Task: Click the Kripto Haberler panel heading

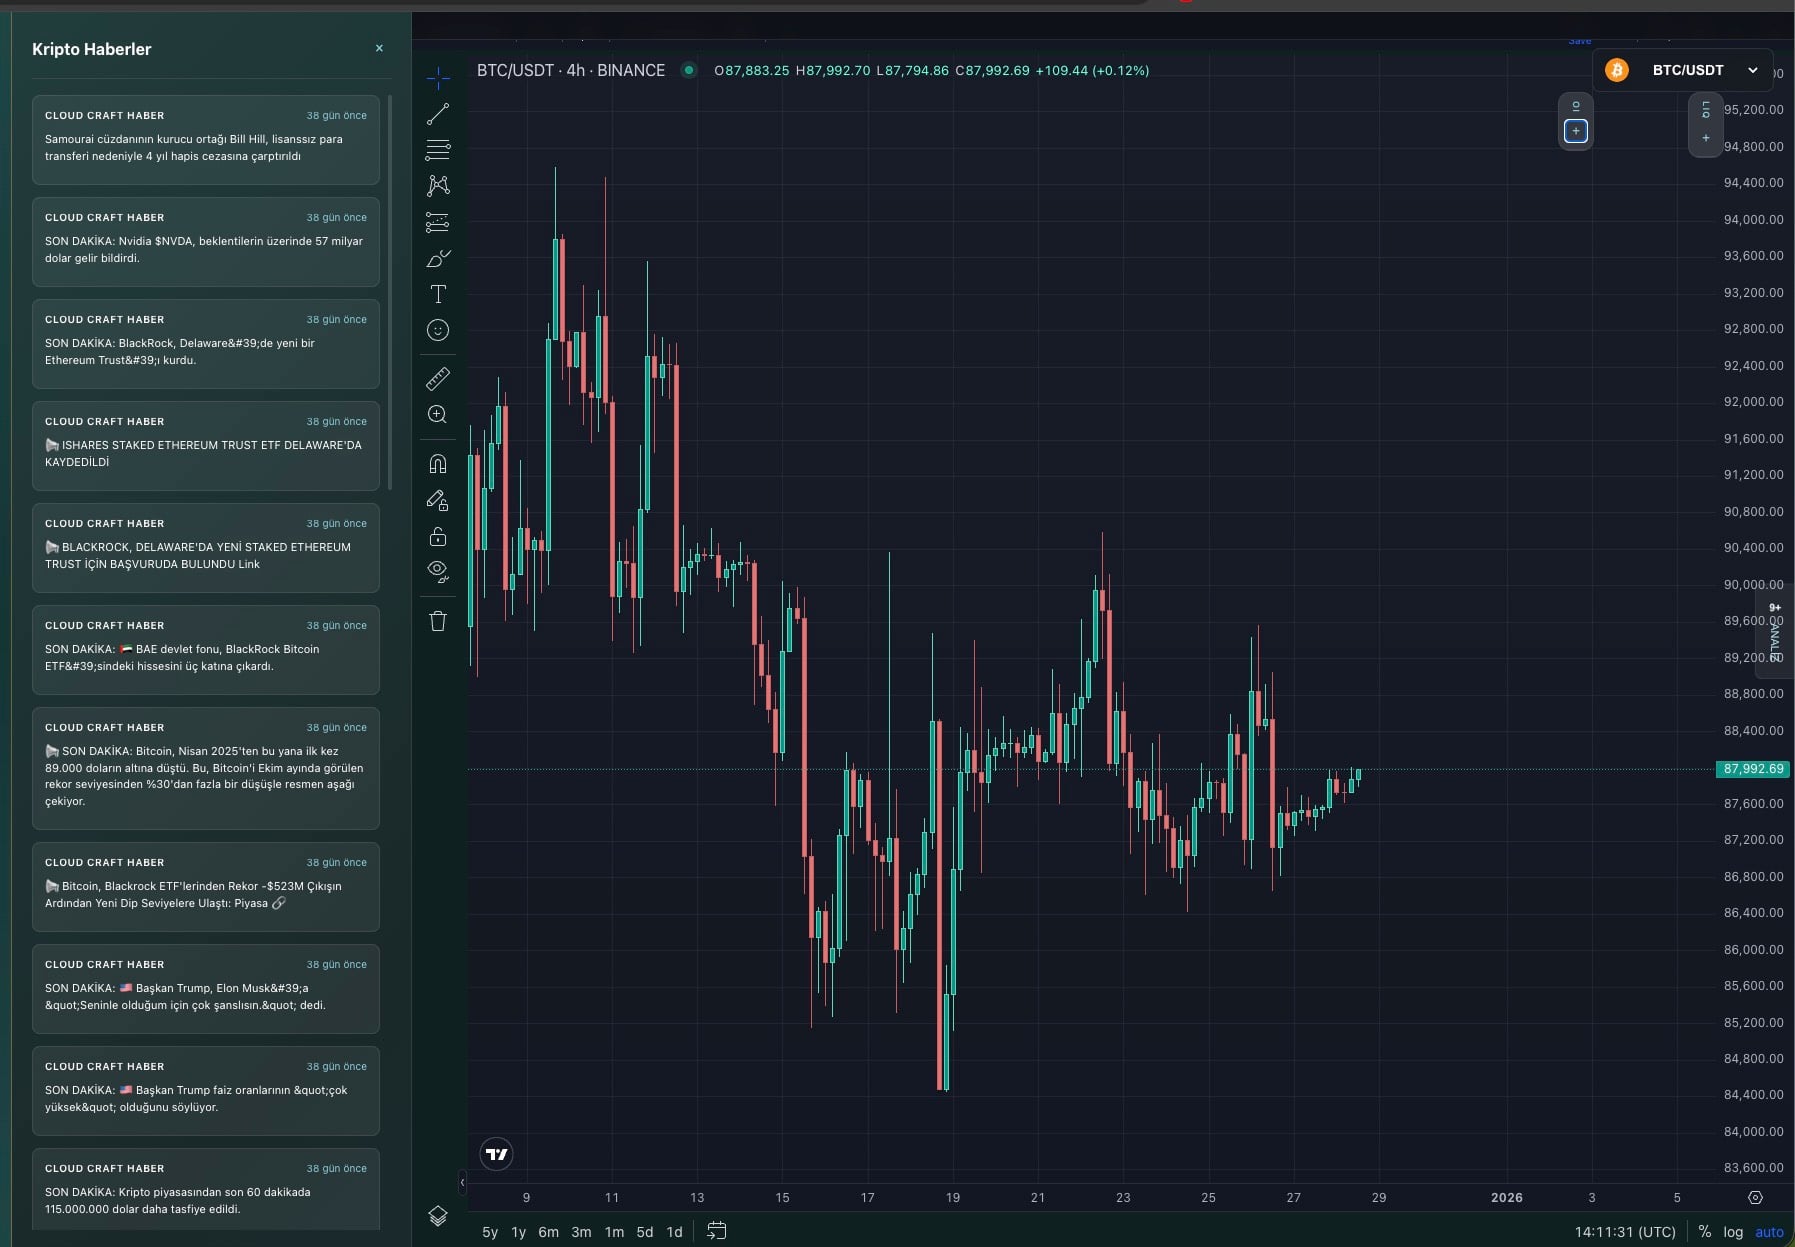Action: coord(92,49)
